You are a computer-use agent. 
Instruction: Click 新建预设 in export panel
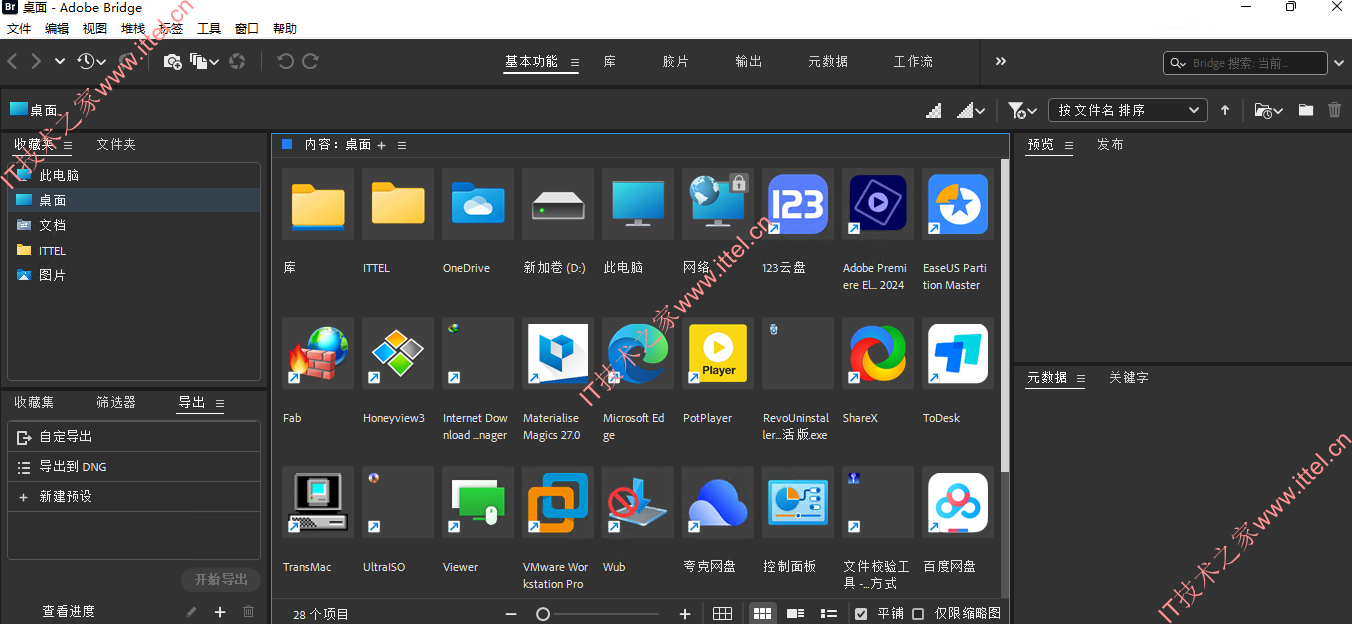point(134,497)
